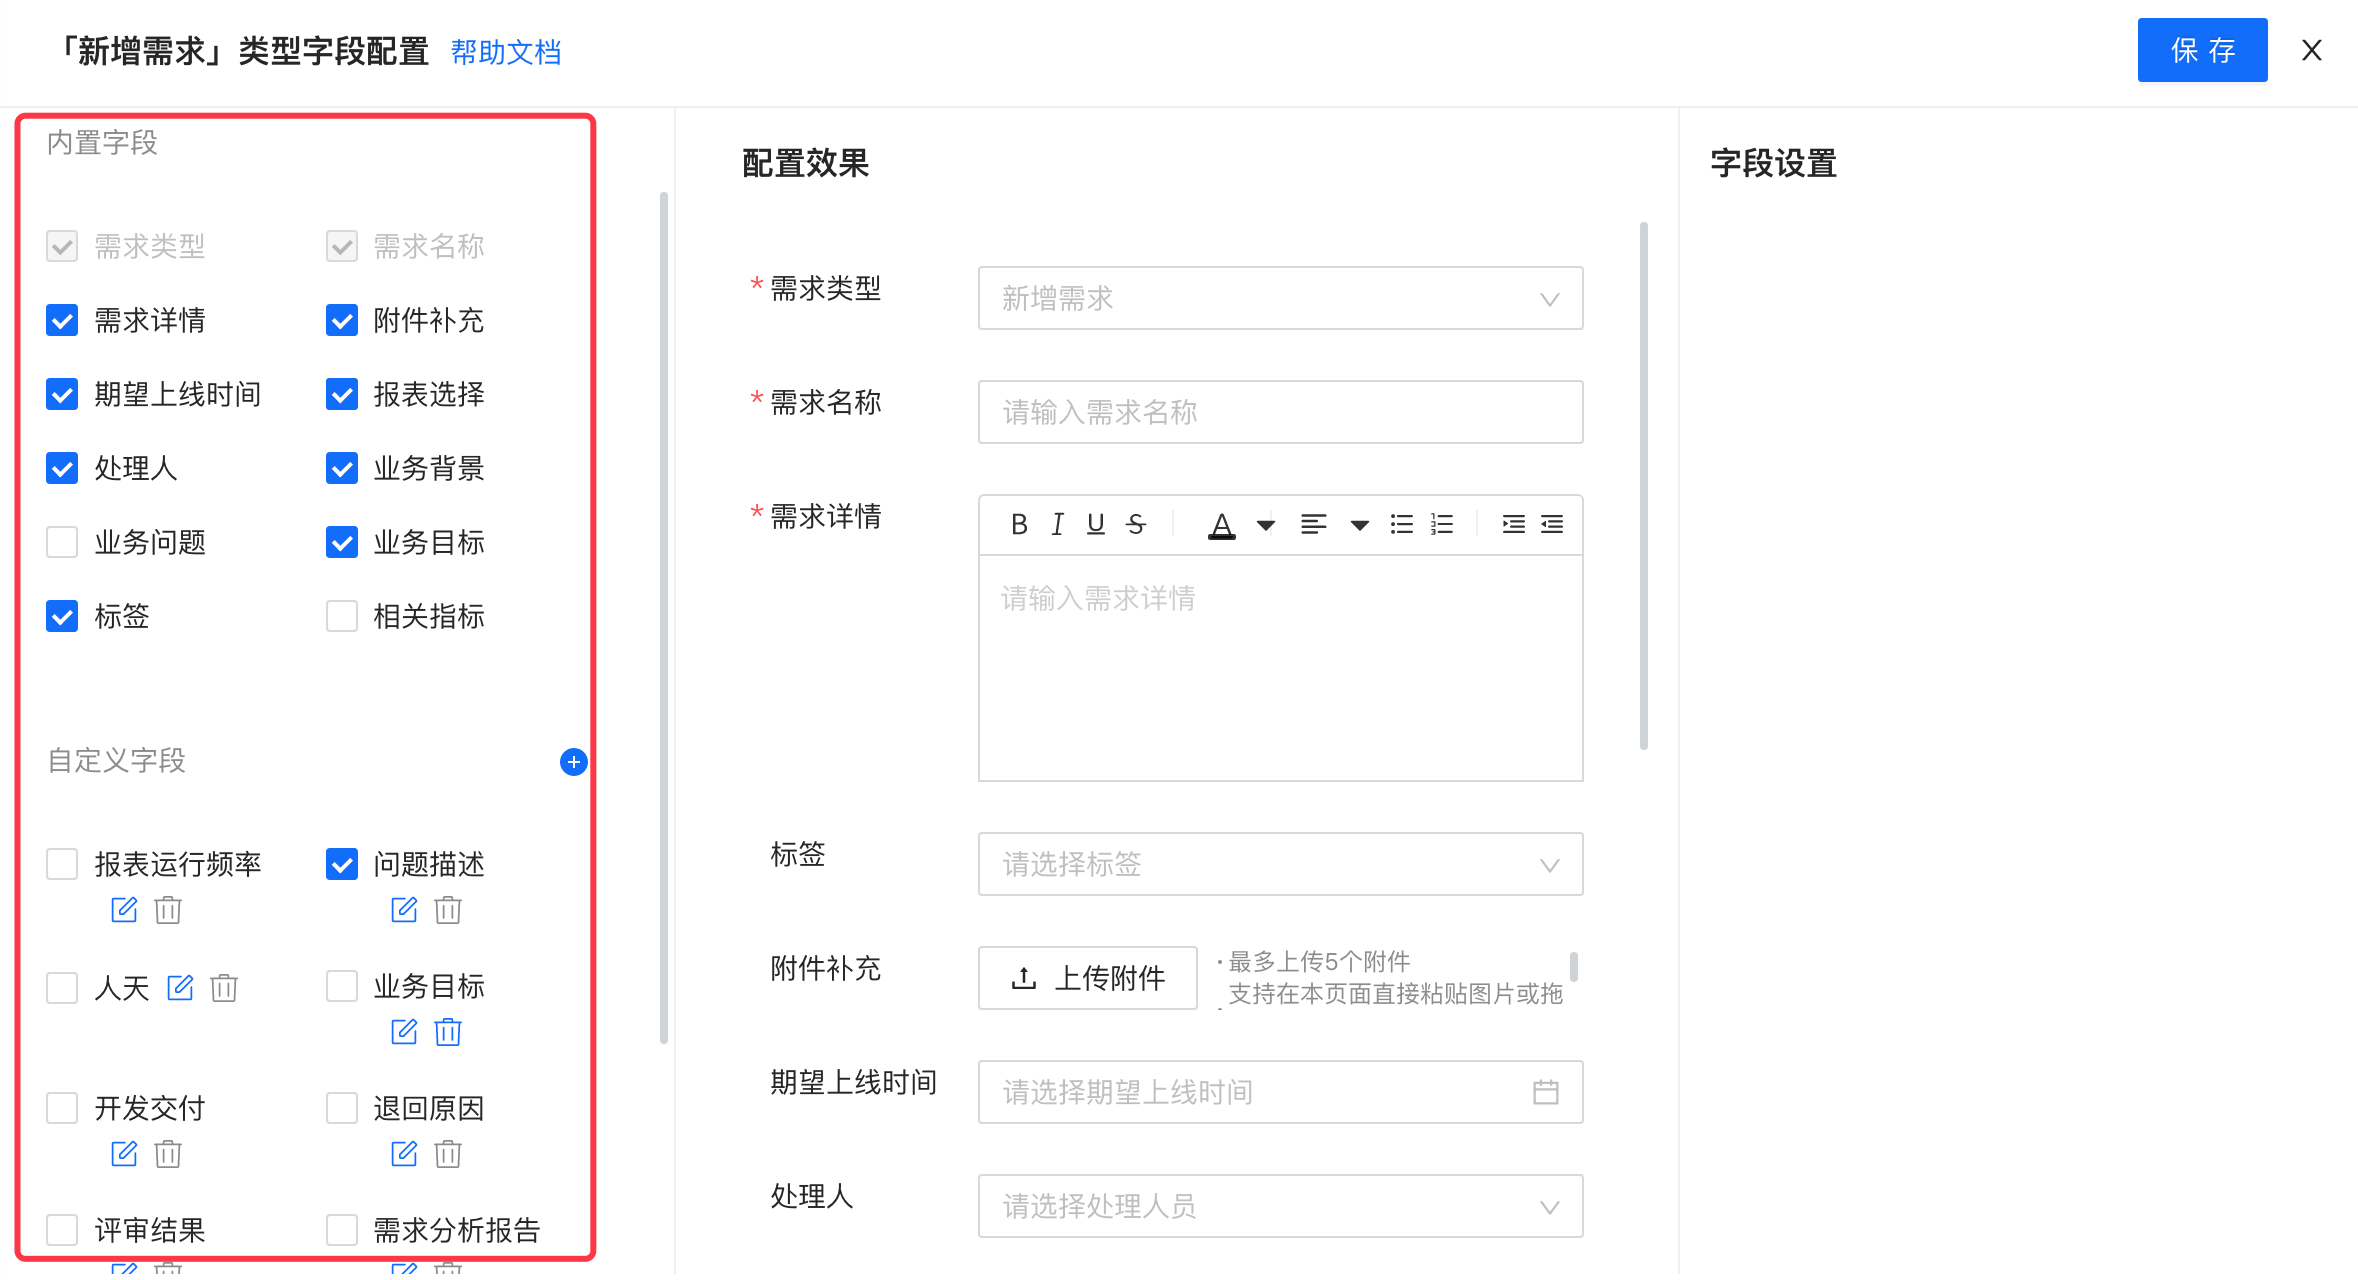Viewport: 2358px width, 1280px height.
Task: Apply strikethrough formatting icon
Action: [x=1135, y=524]
